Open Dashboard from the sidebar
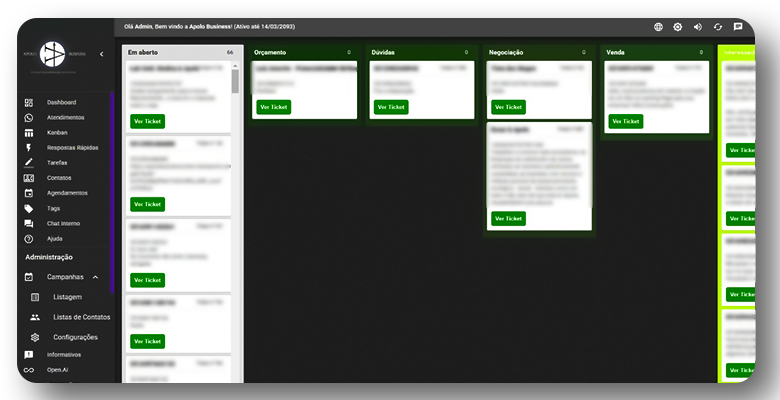Screen dimensions: 780x400 click(x=60, y=102)
